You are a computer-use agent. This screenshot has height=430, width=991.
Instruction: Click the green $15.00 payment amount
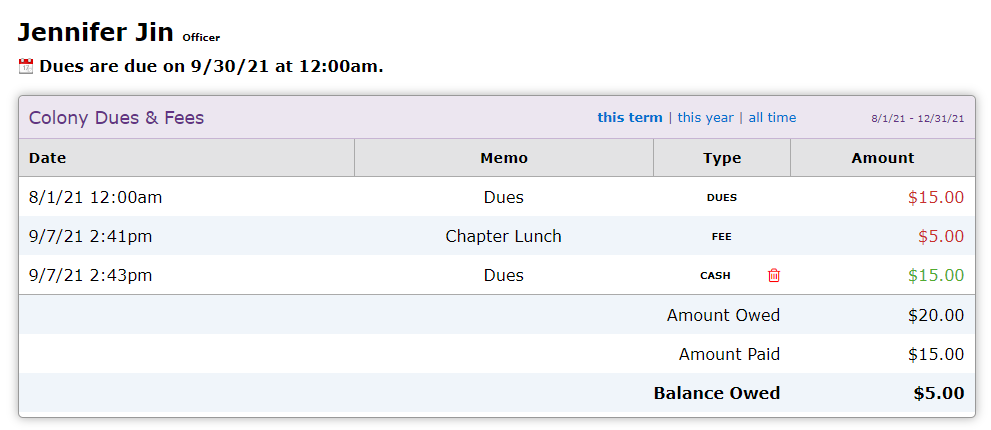pos(936,275)
